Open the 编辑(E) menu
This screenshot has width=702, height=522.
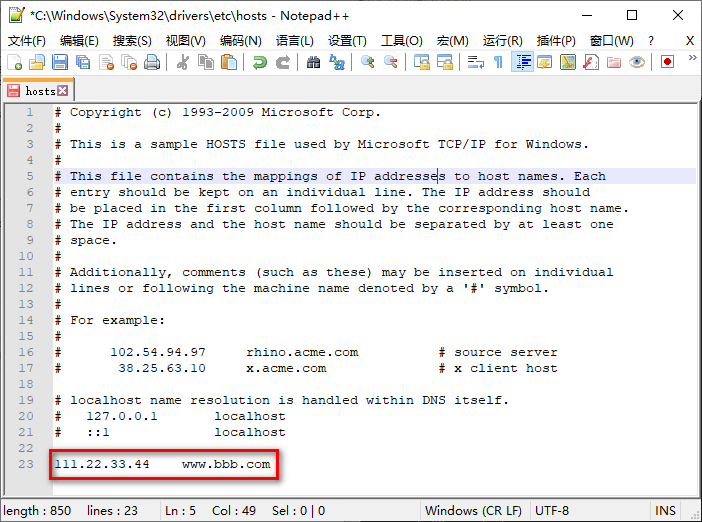click(79, 41)
